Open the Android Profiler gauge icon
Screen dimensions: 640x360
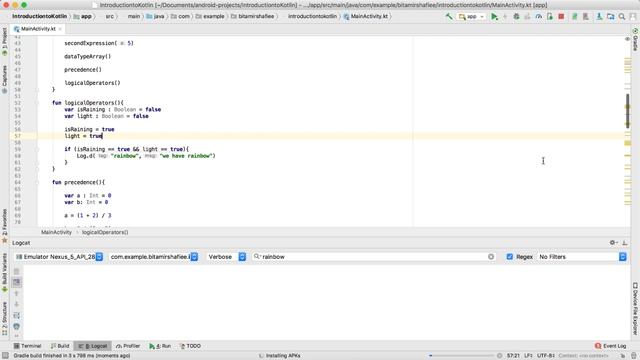pyautogui.click(x=539, y=16)
